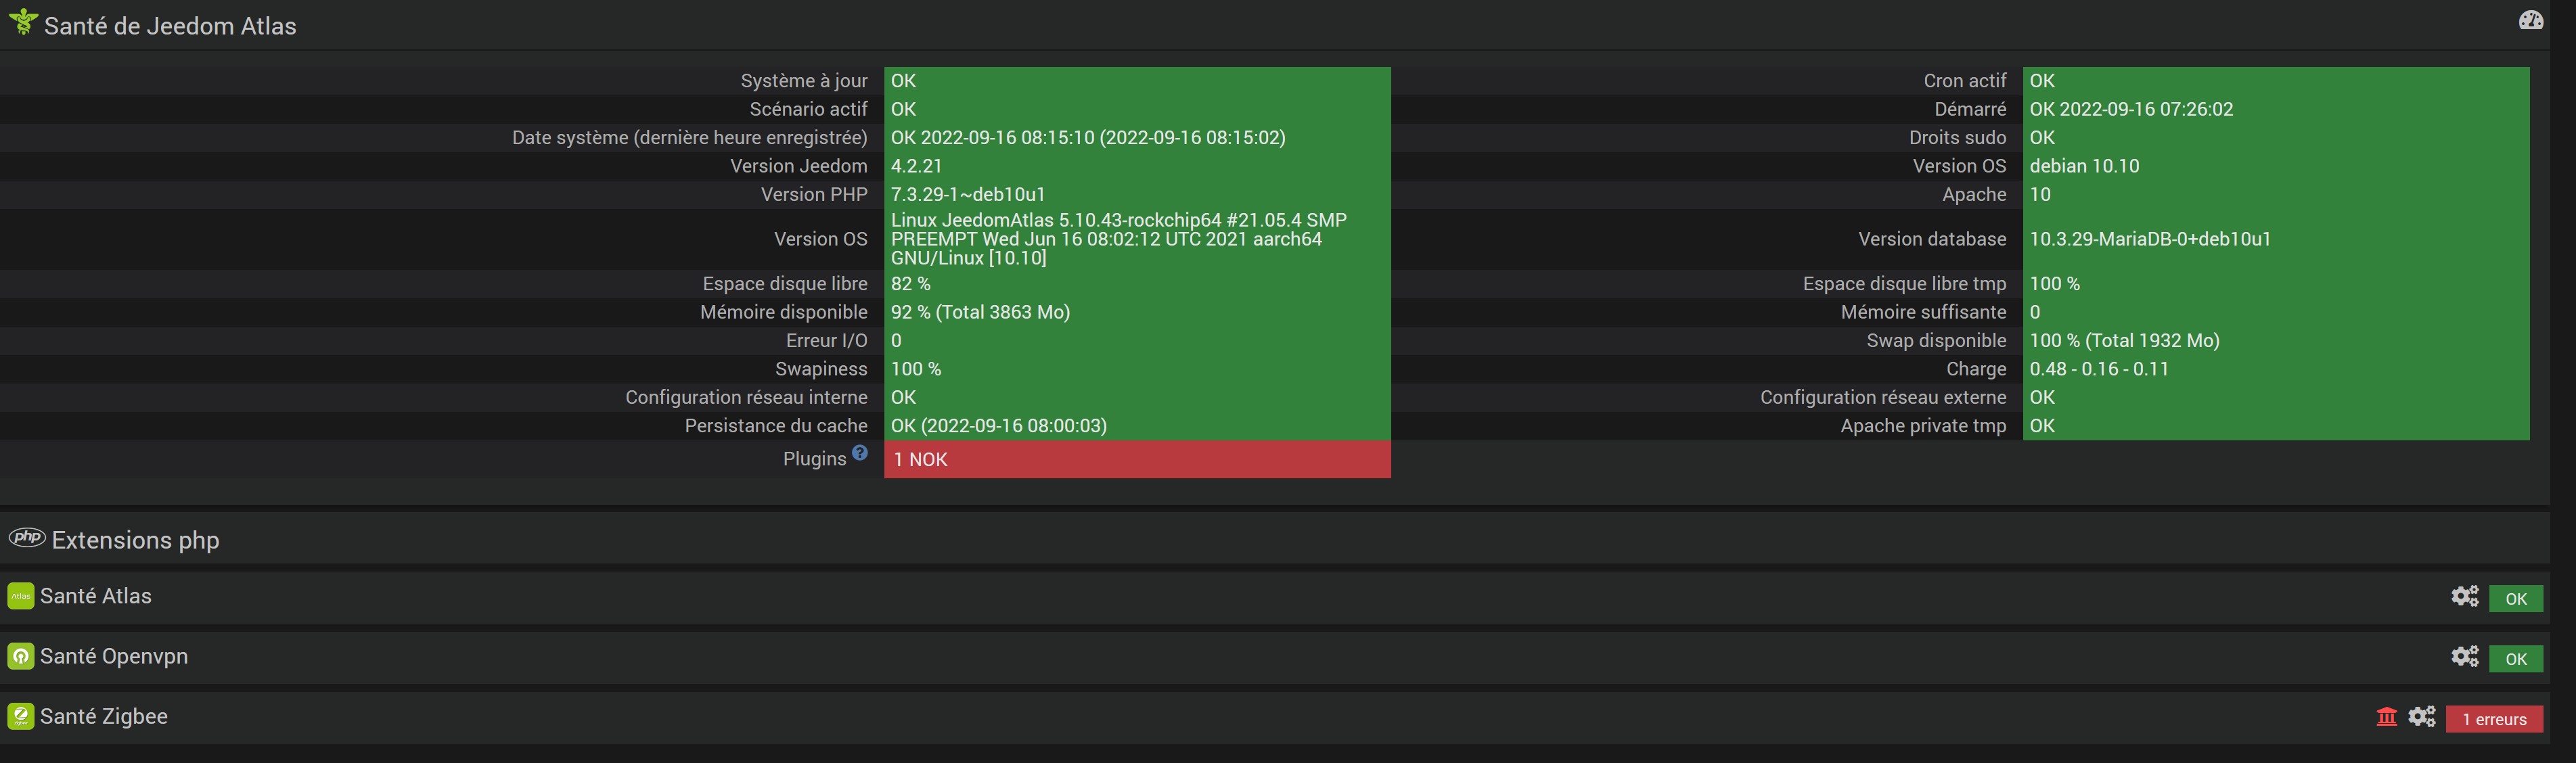
Task: Click the Santé Atlas plugin icon
Action: [x=21, y=597]
